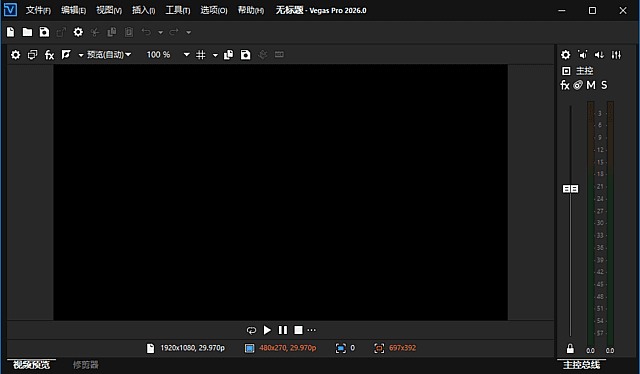Solo master bus with S button
Screen dimensions: 640x374
604,85
